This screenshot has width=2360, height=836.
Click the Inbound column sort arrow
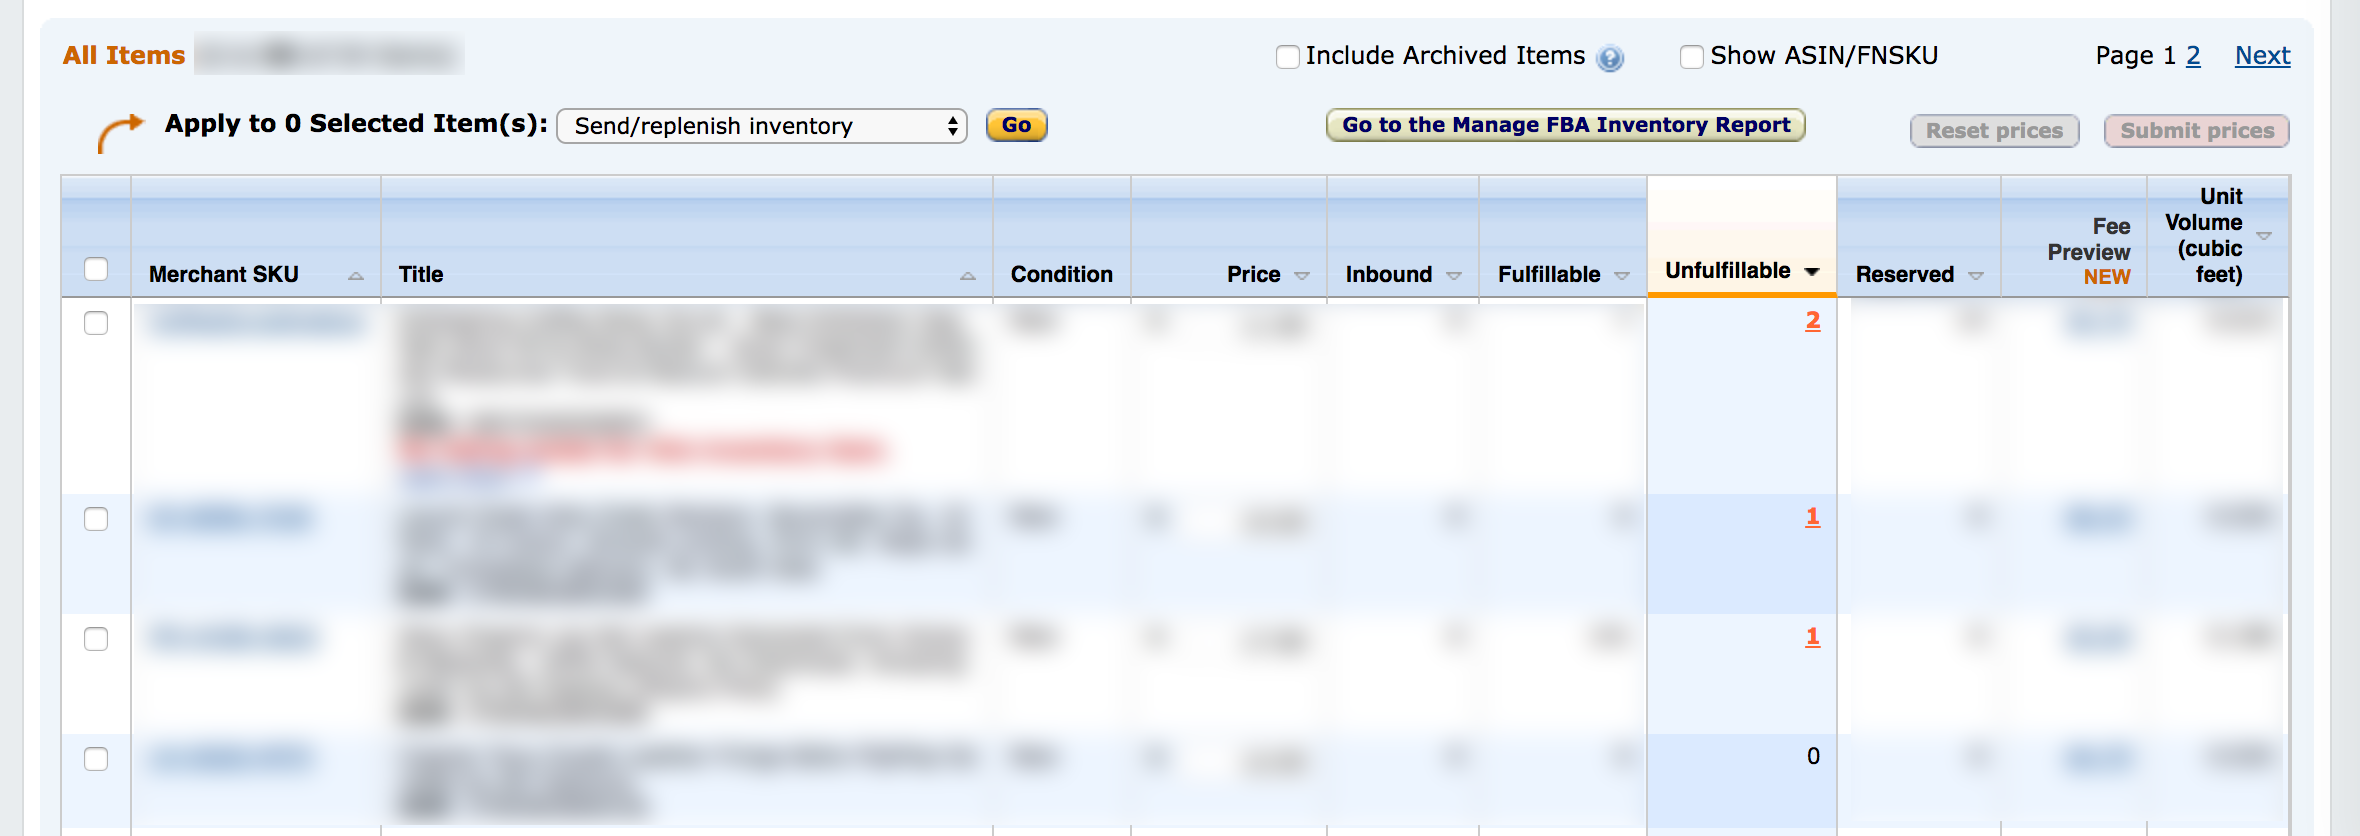point(1454,276)
